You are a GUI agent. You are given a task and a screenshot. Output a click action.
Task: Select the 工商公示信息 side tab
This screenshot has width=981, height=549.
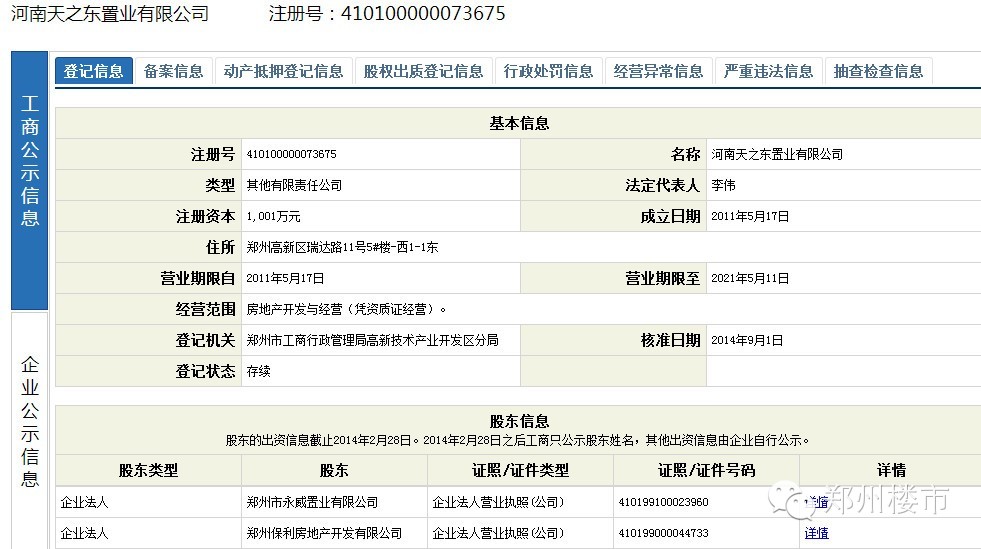pyautogui.click(x=29, y=180)
